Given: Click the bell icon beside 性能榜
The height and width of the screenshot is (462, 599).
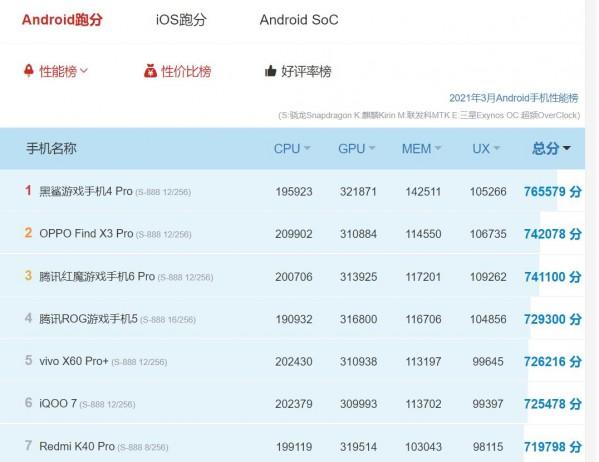Looking at the screenshot, I should tap(29, 71).
